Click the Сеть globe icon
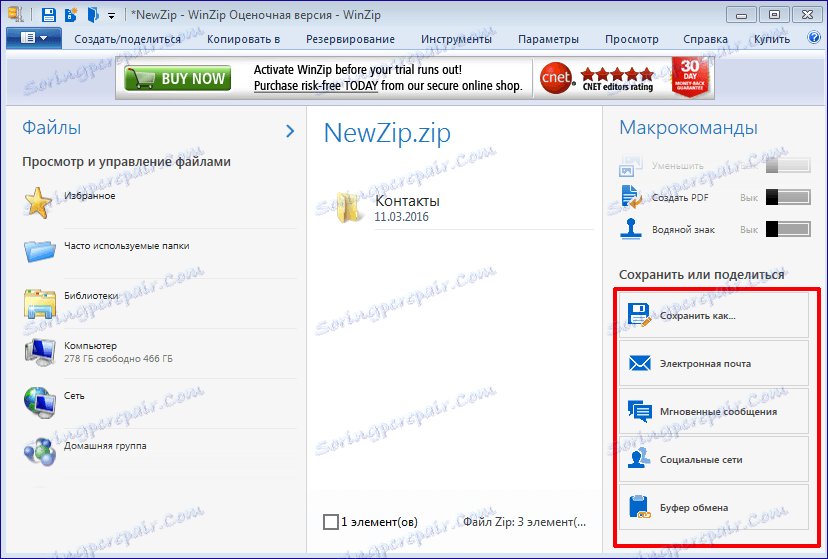828x559 pixels. pos(40,402)
